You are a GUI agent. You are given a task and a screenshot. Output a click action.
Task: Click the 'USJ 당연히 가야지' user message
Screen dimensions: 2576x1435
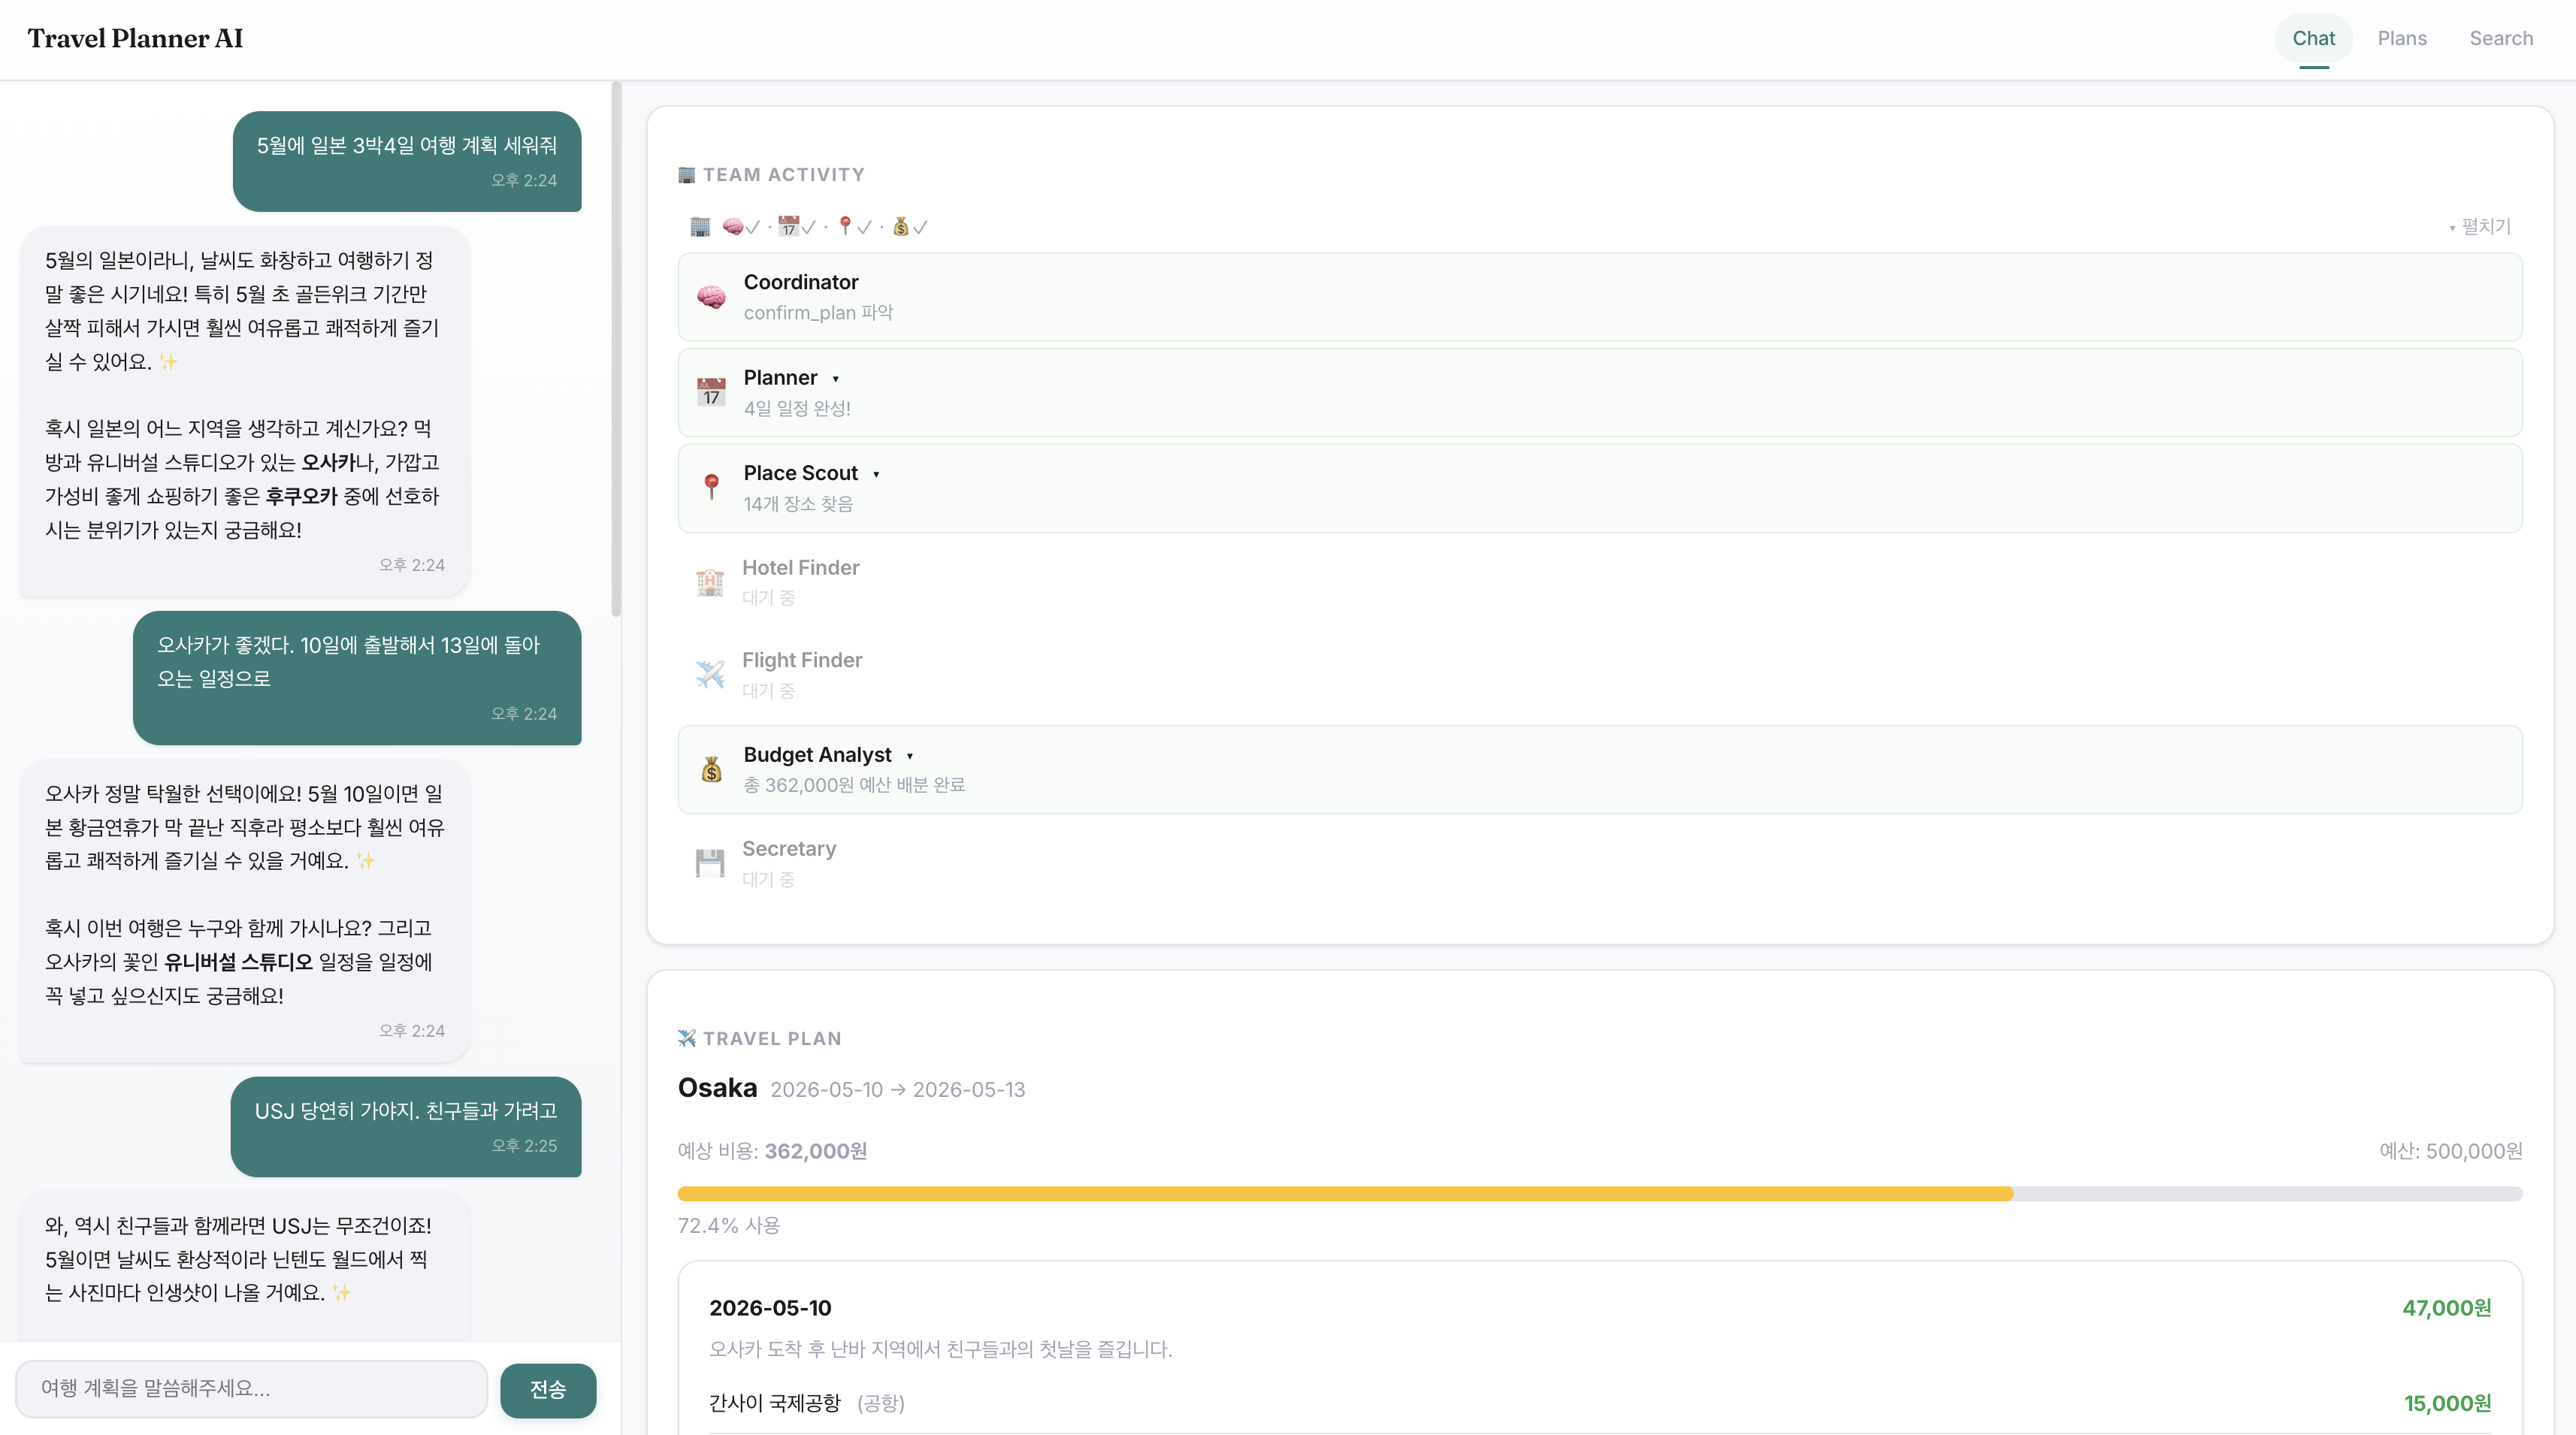(x=406, y=1127)
